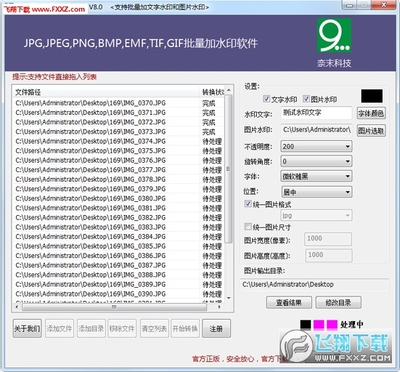Select the row IMG_0388.JPG

point(119,275)
